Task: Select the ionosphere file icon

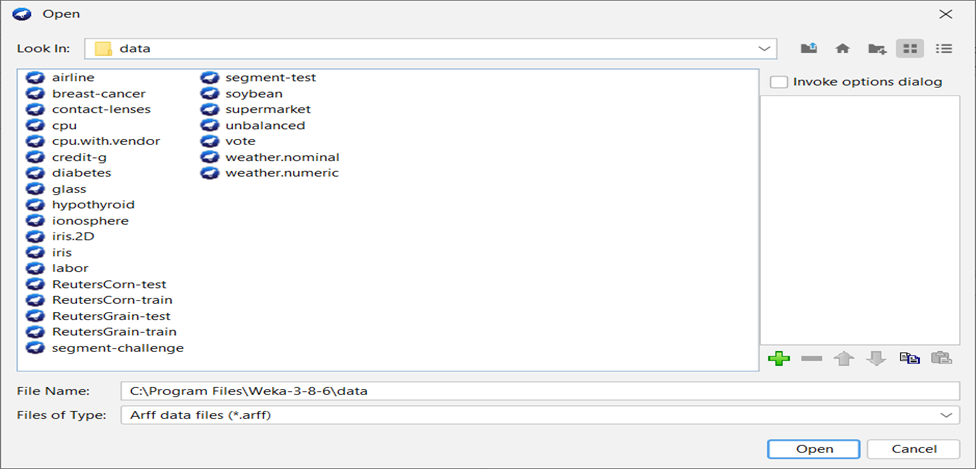Action: point(35,220)
